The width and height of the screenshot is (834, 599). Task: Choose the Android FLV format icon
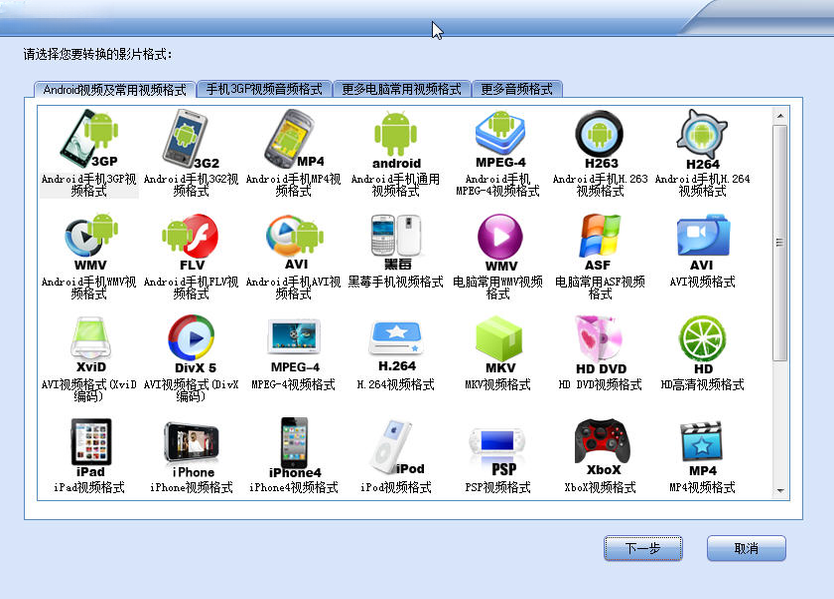[x=190, y=242]
